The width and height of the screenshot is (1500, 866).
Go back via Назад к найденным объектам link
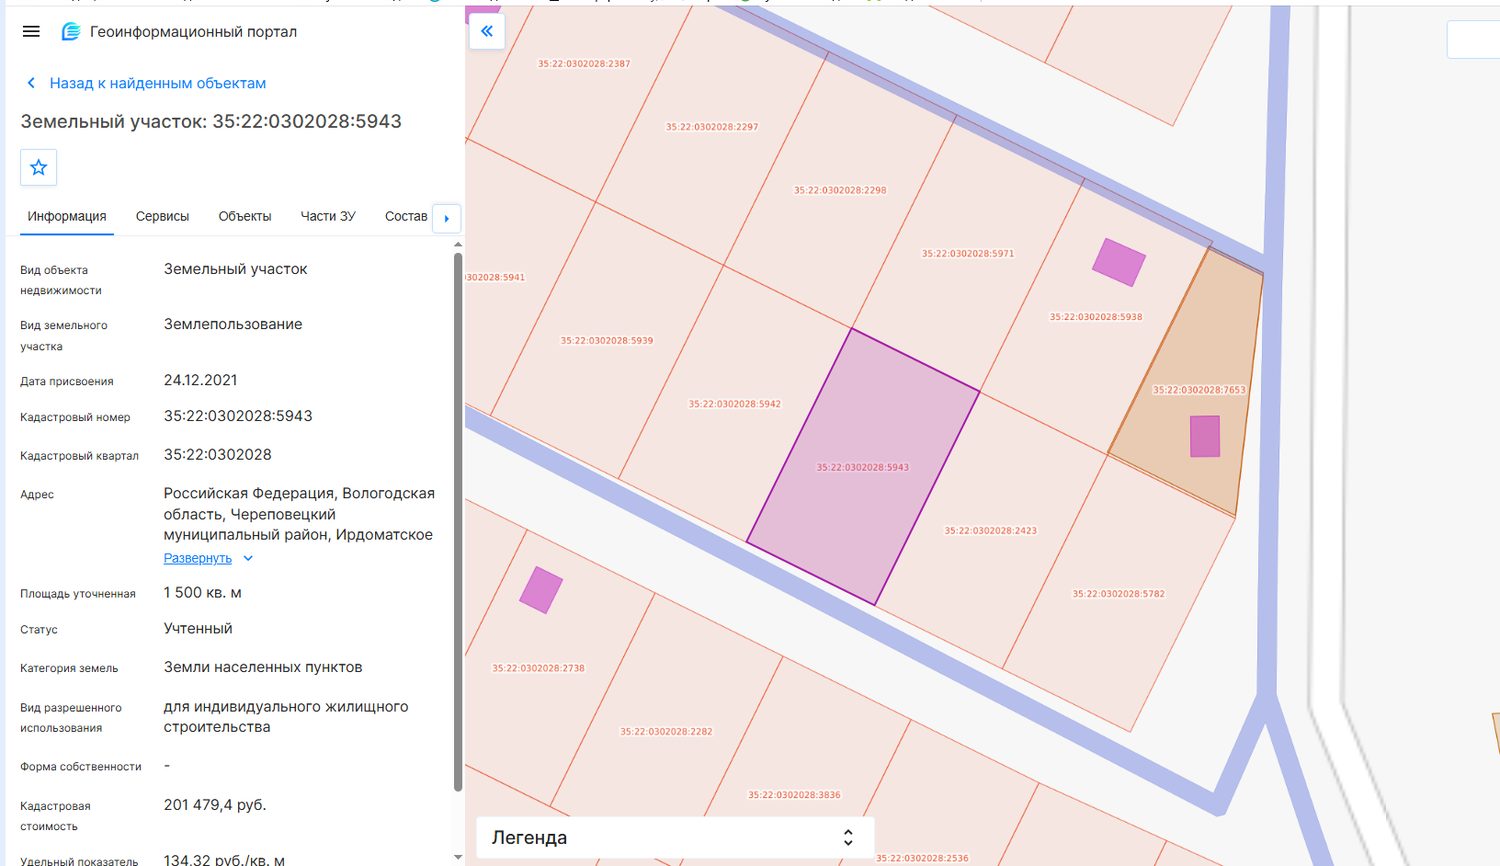(x=158, y=83)
